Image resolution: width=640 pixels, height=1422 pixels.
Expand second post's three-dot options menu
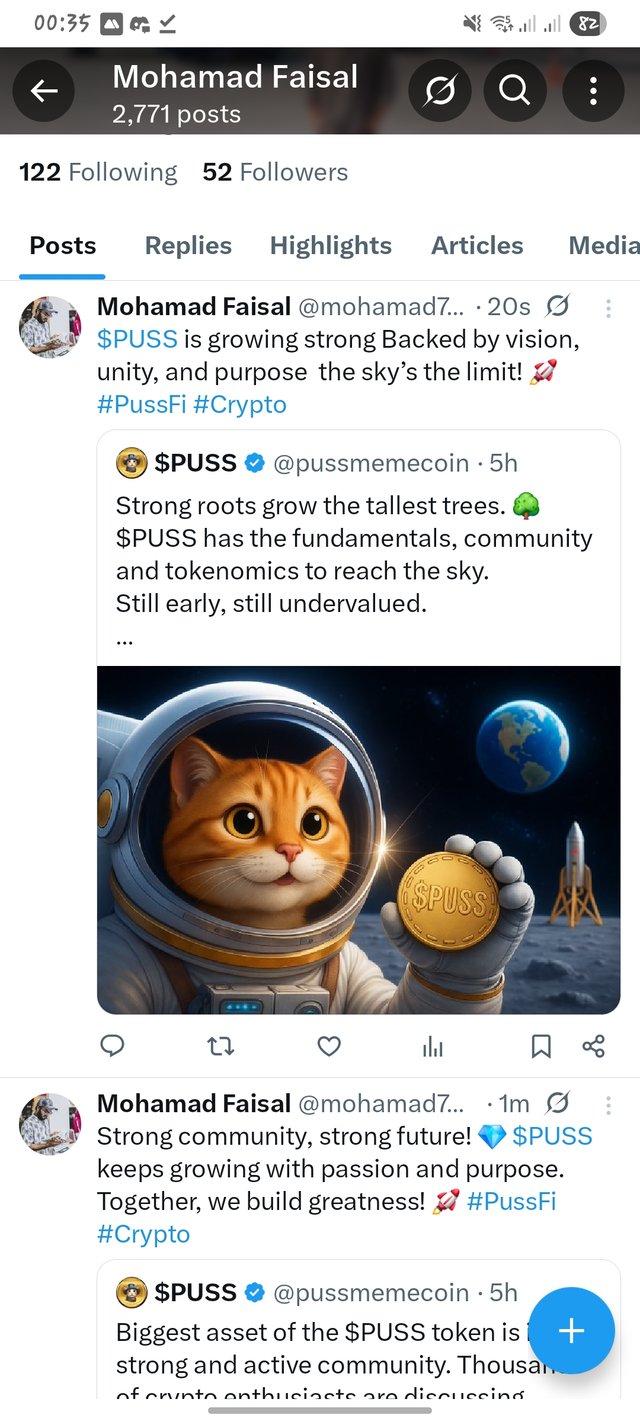608,1105
